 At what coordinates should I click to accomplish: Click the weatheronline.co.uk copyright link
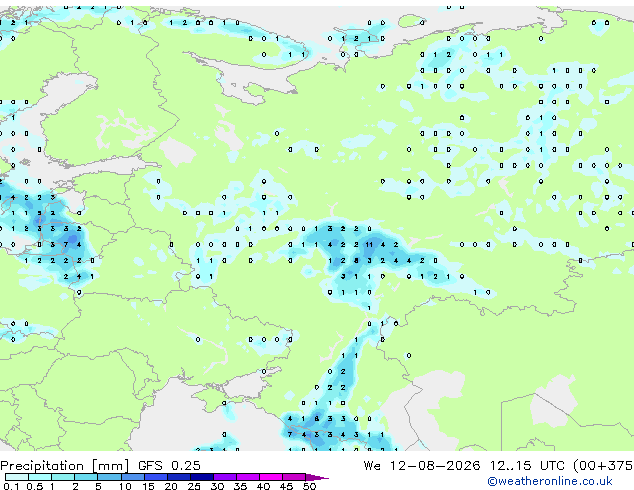click(550, 481)
